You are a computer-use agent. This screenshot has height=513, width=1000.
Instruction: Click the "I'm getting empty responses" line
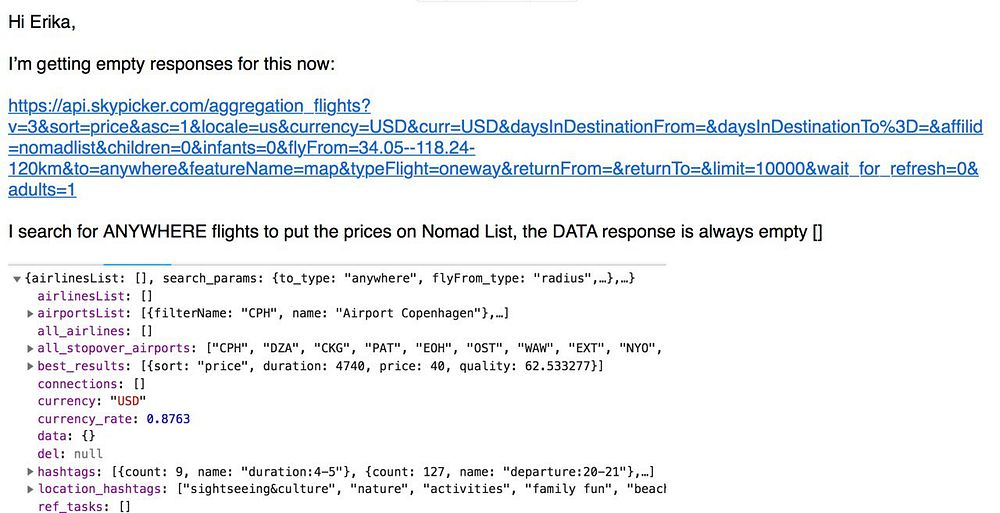[x=172, y=64]
